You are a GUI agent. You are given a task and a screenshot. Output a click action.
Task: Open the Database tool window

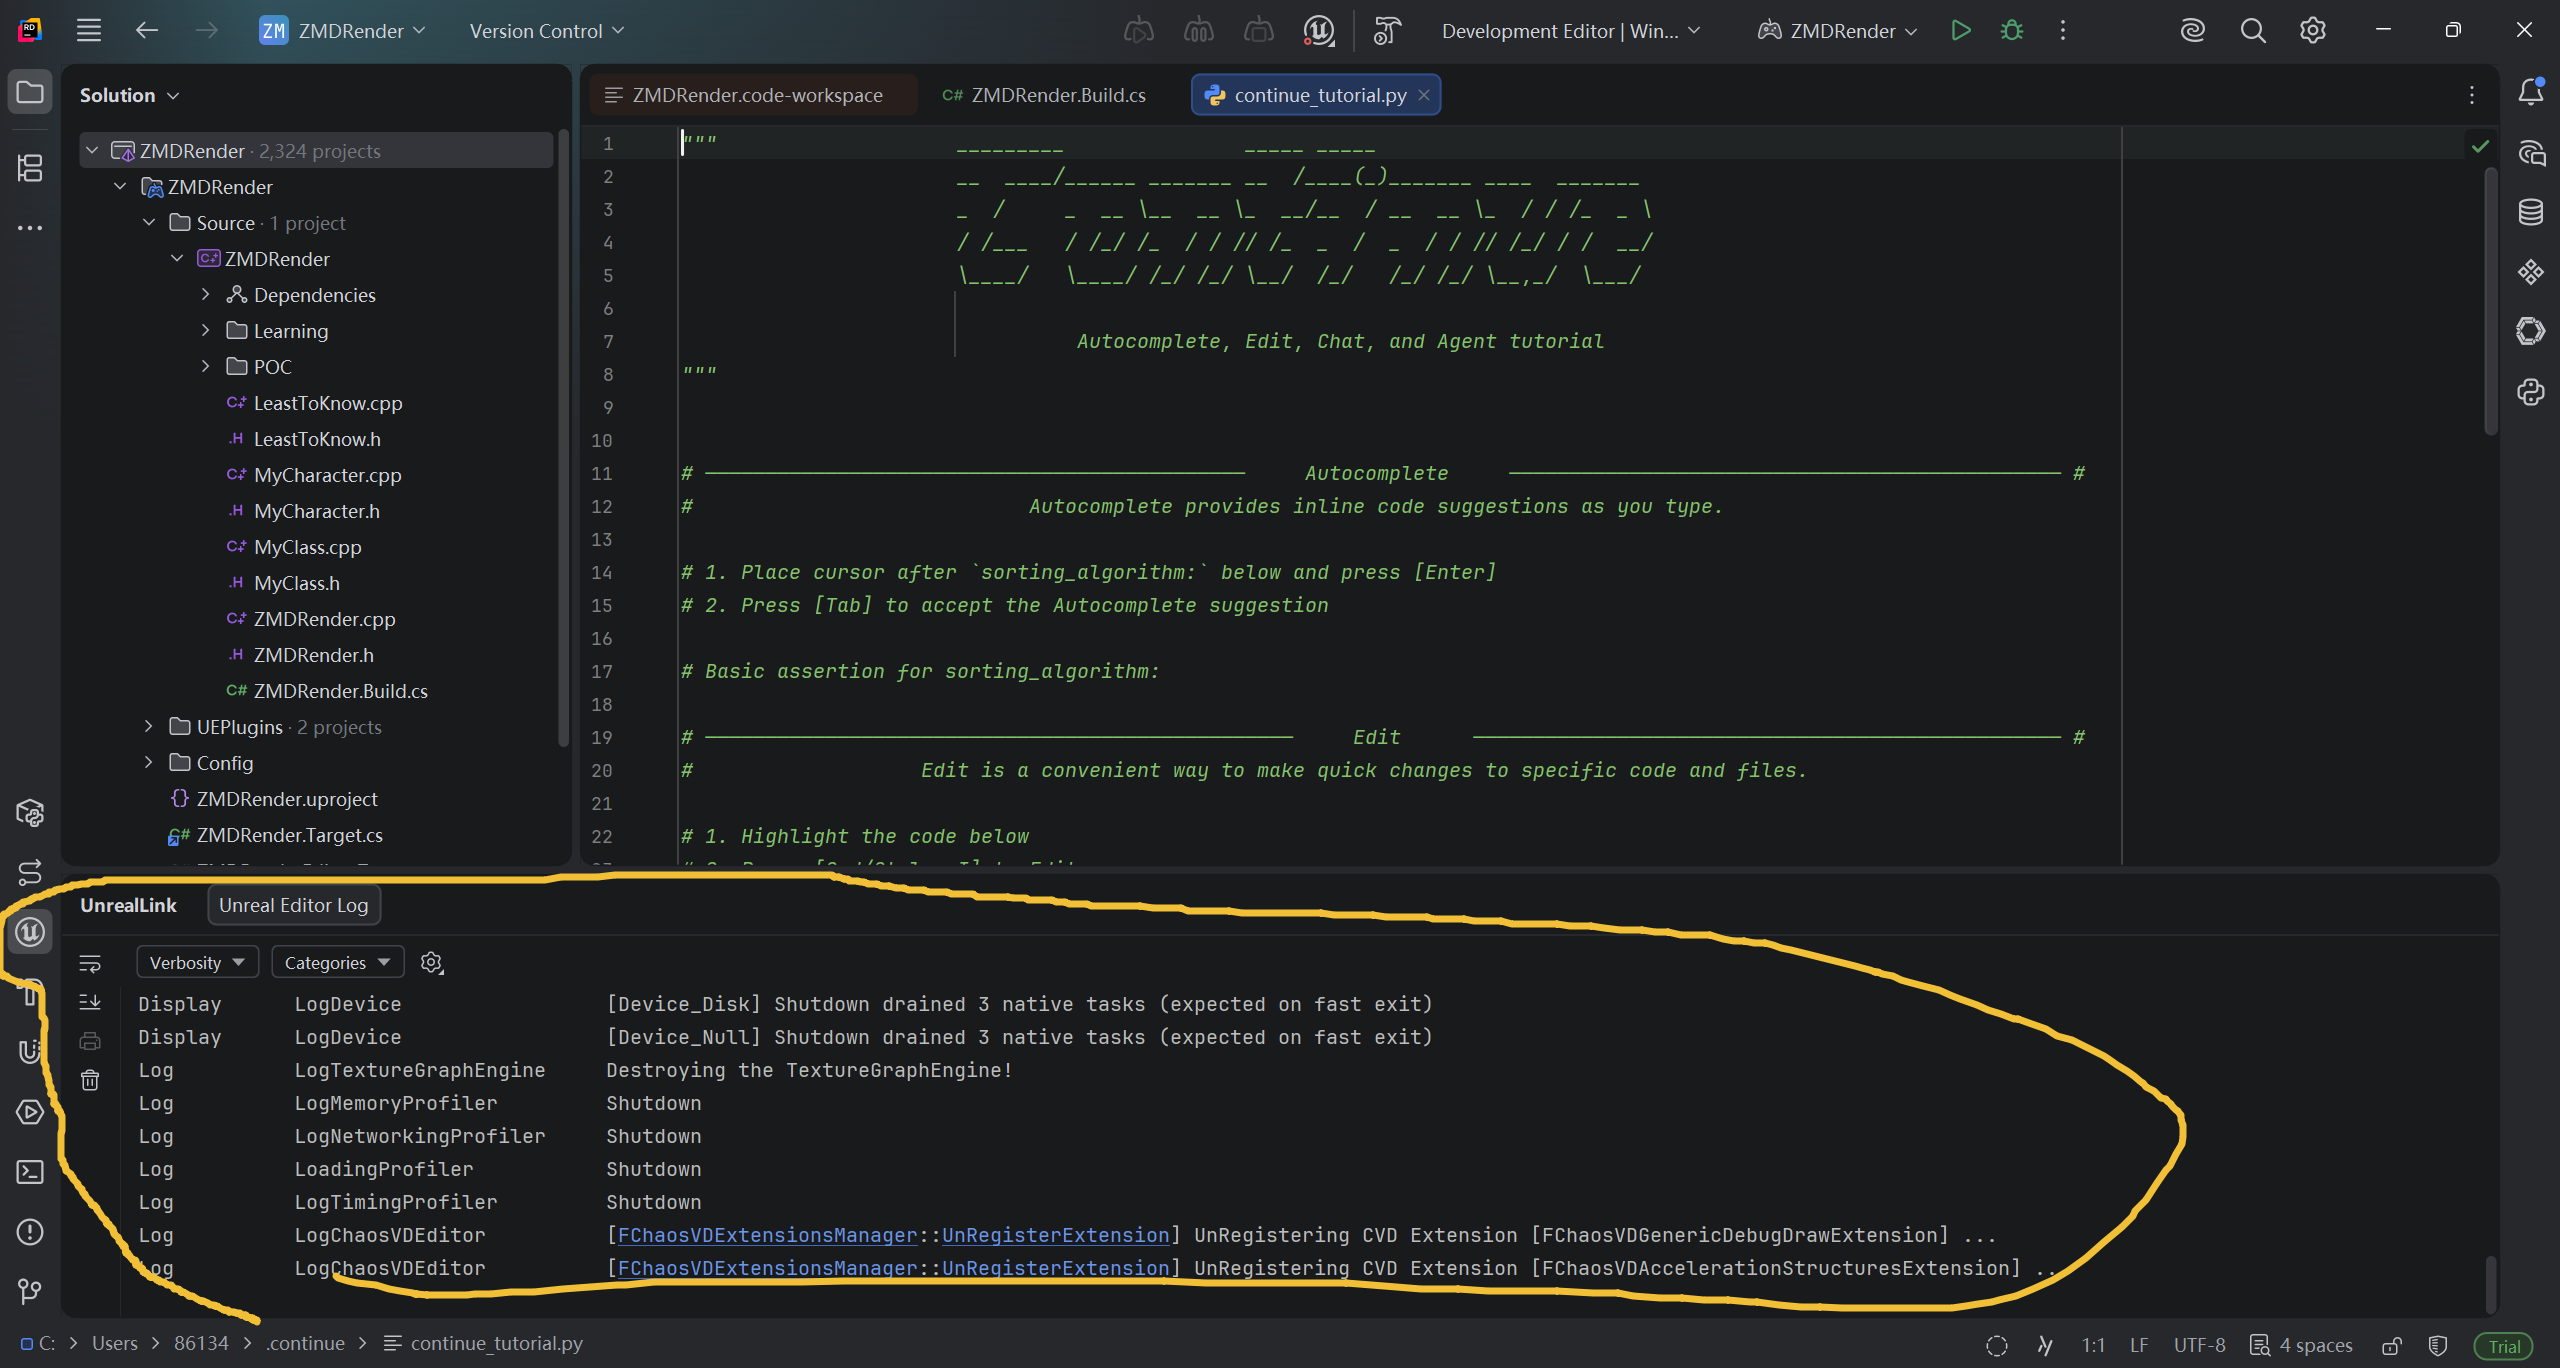2530,212
